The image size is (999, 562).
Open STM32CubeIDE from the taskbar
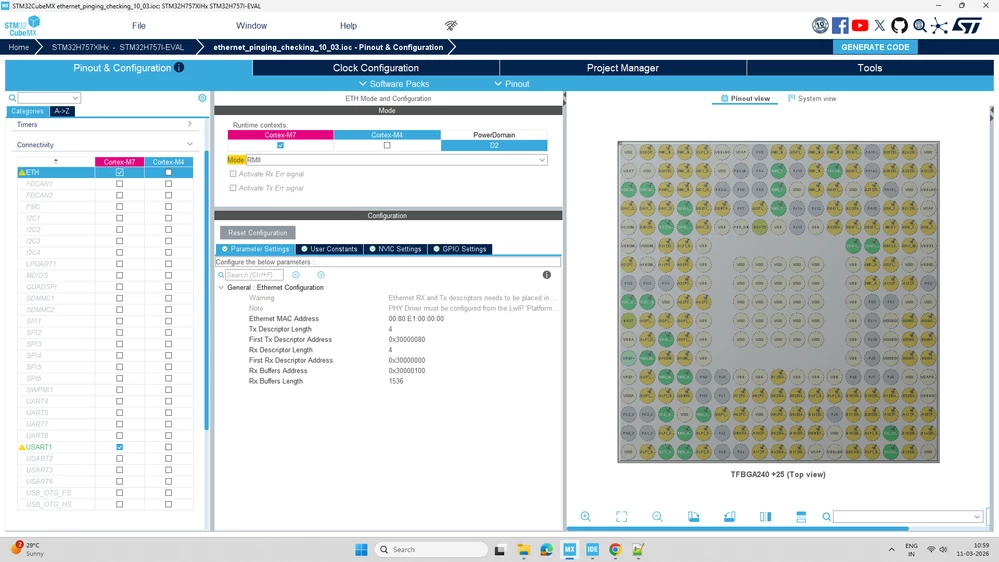[x=592, y=549]
